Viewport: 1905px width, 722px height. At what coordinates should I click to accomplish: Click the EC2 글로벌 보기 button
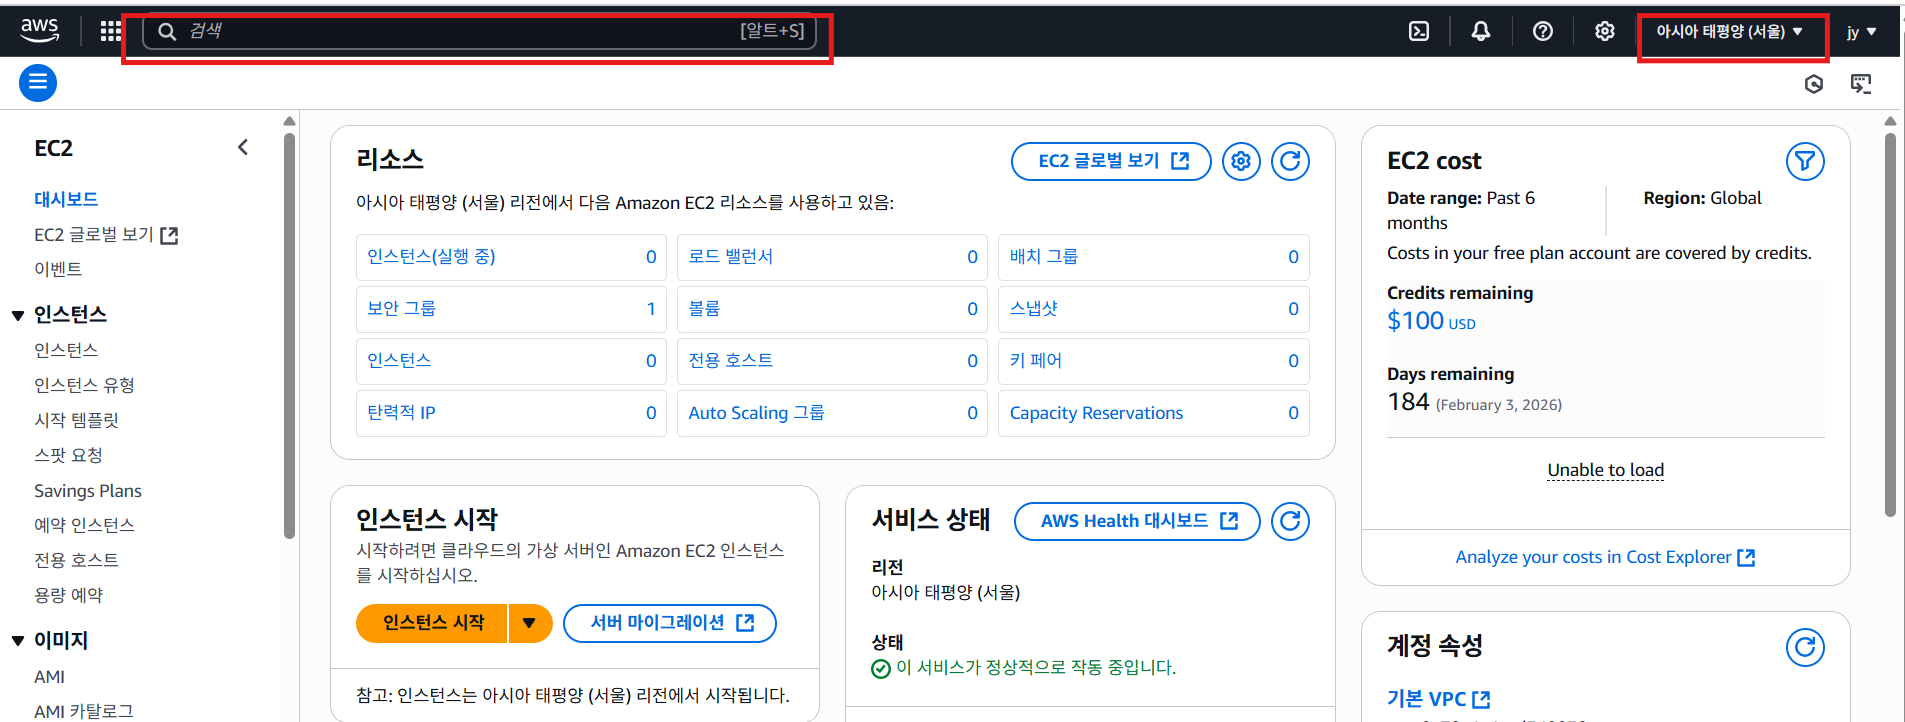(x=1111, y=161)
